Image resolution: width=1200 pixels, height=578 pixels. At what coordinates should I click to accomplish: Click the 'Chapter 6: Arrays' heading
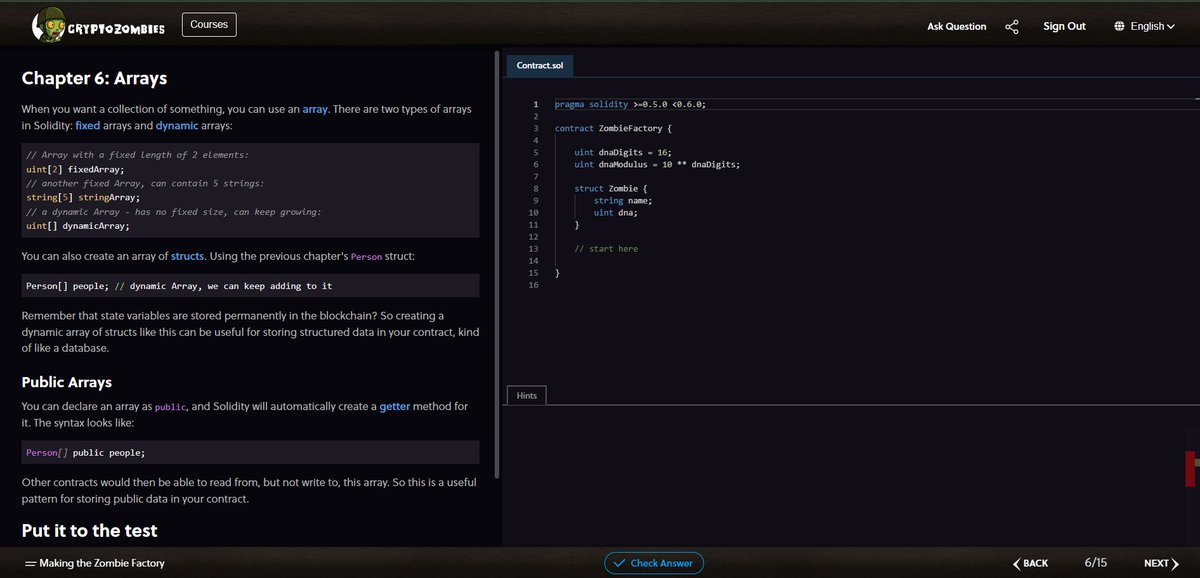(x=94, y=78)
